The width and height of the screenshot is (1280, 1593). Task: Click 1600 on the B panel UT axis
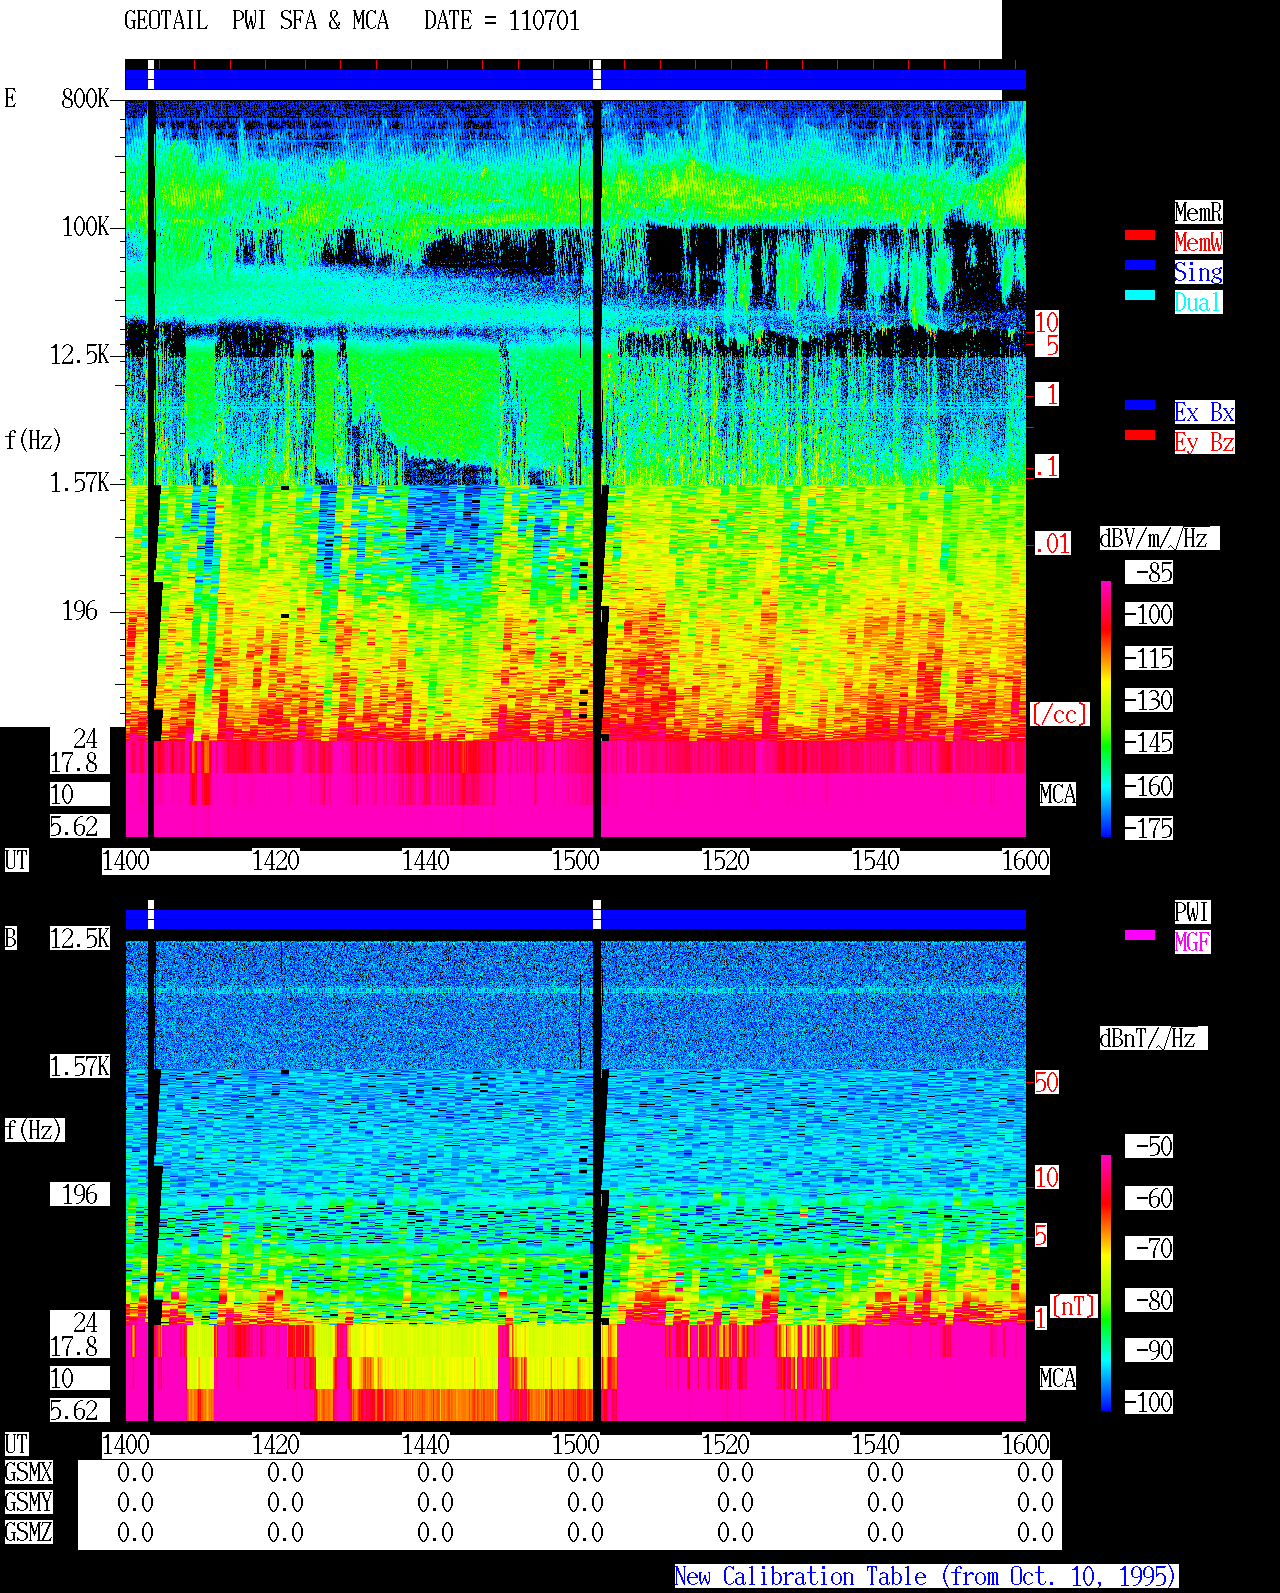[x=1025, y=1444]
